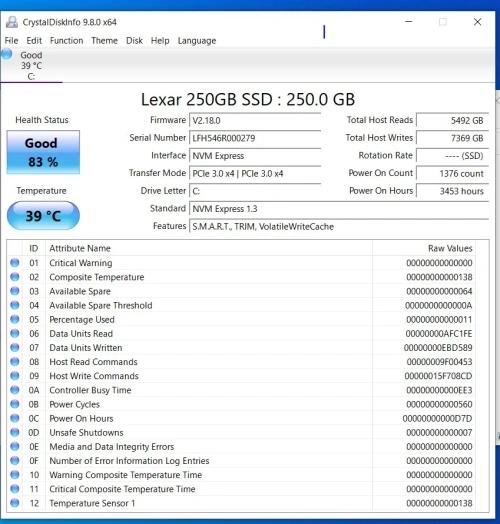The image size is (500, 524).
Task: Open the Help menu
Action: [x=160, y=40]
